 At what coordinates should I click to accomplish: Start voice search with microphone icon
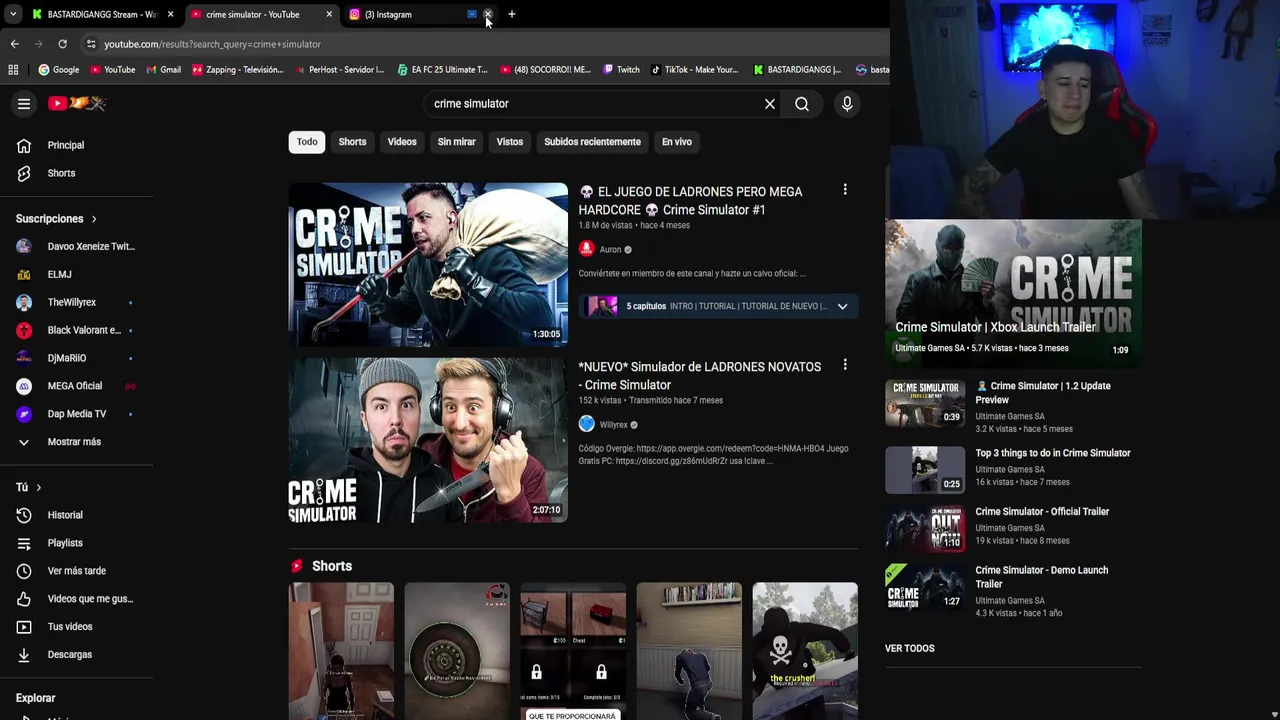click(x=847, y=104)
